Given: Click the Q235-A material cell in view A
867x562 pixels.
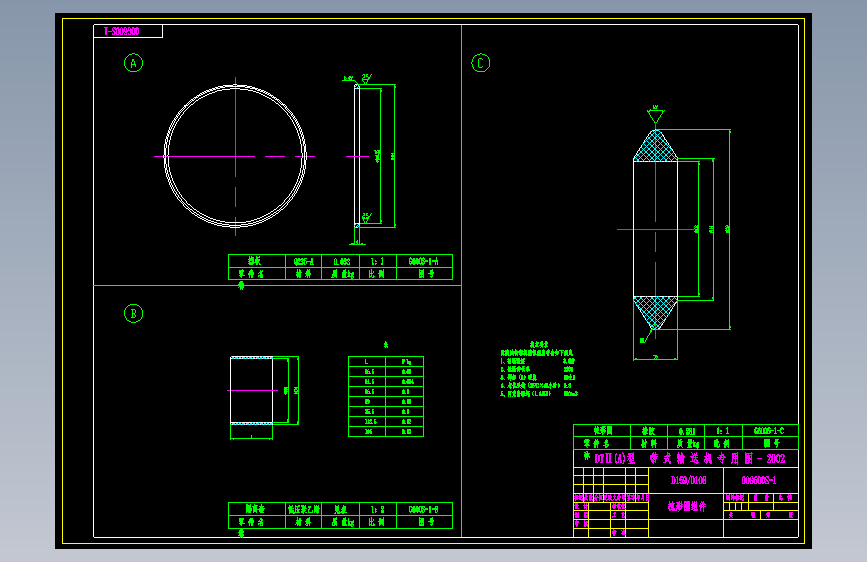Looking at the screenshot, I should click(x=304, y=261).
